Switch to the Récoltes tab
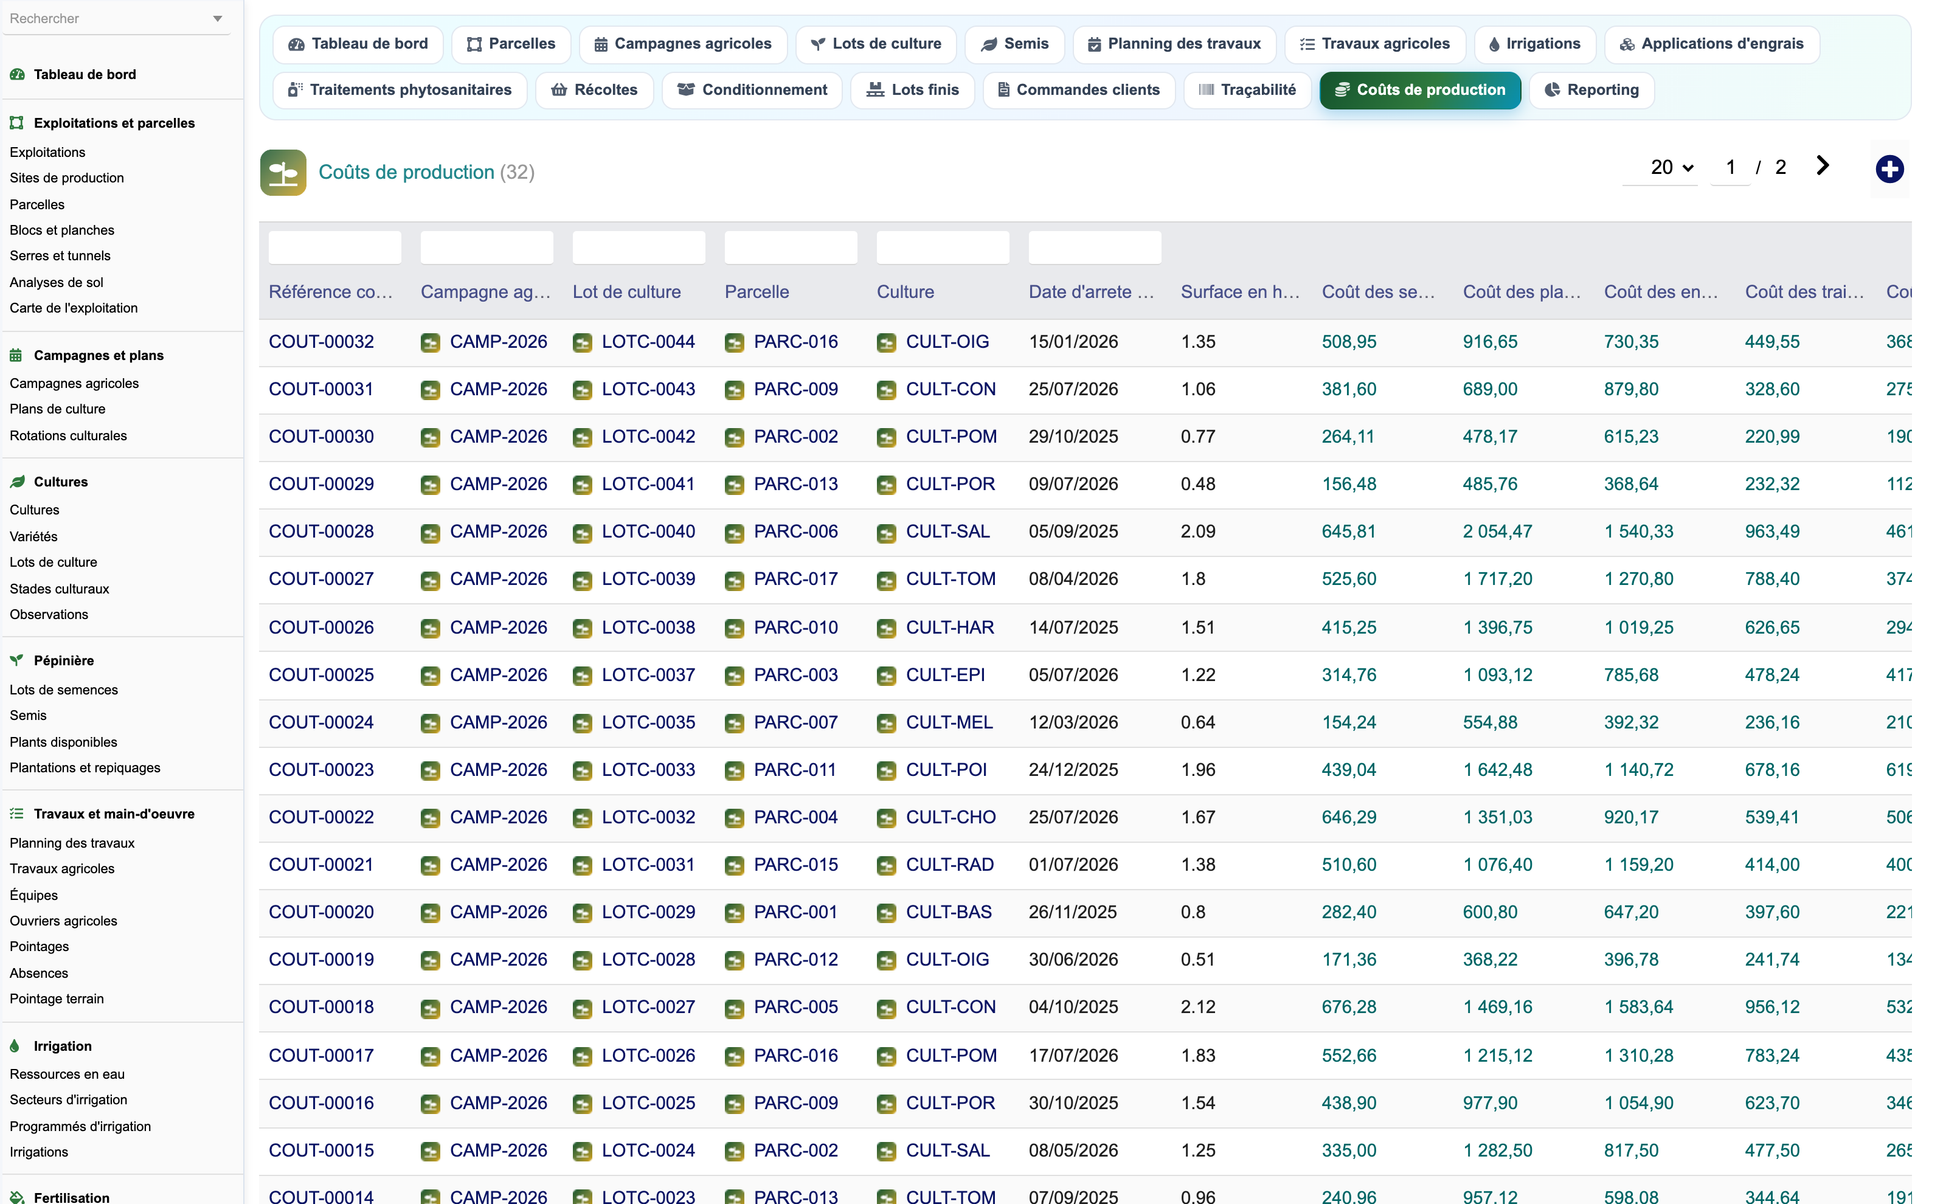Image resolution: width=1946 pixels, height=1204 pixels. click(x=594, y=90)
